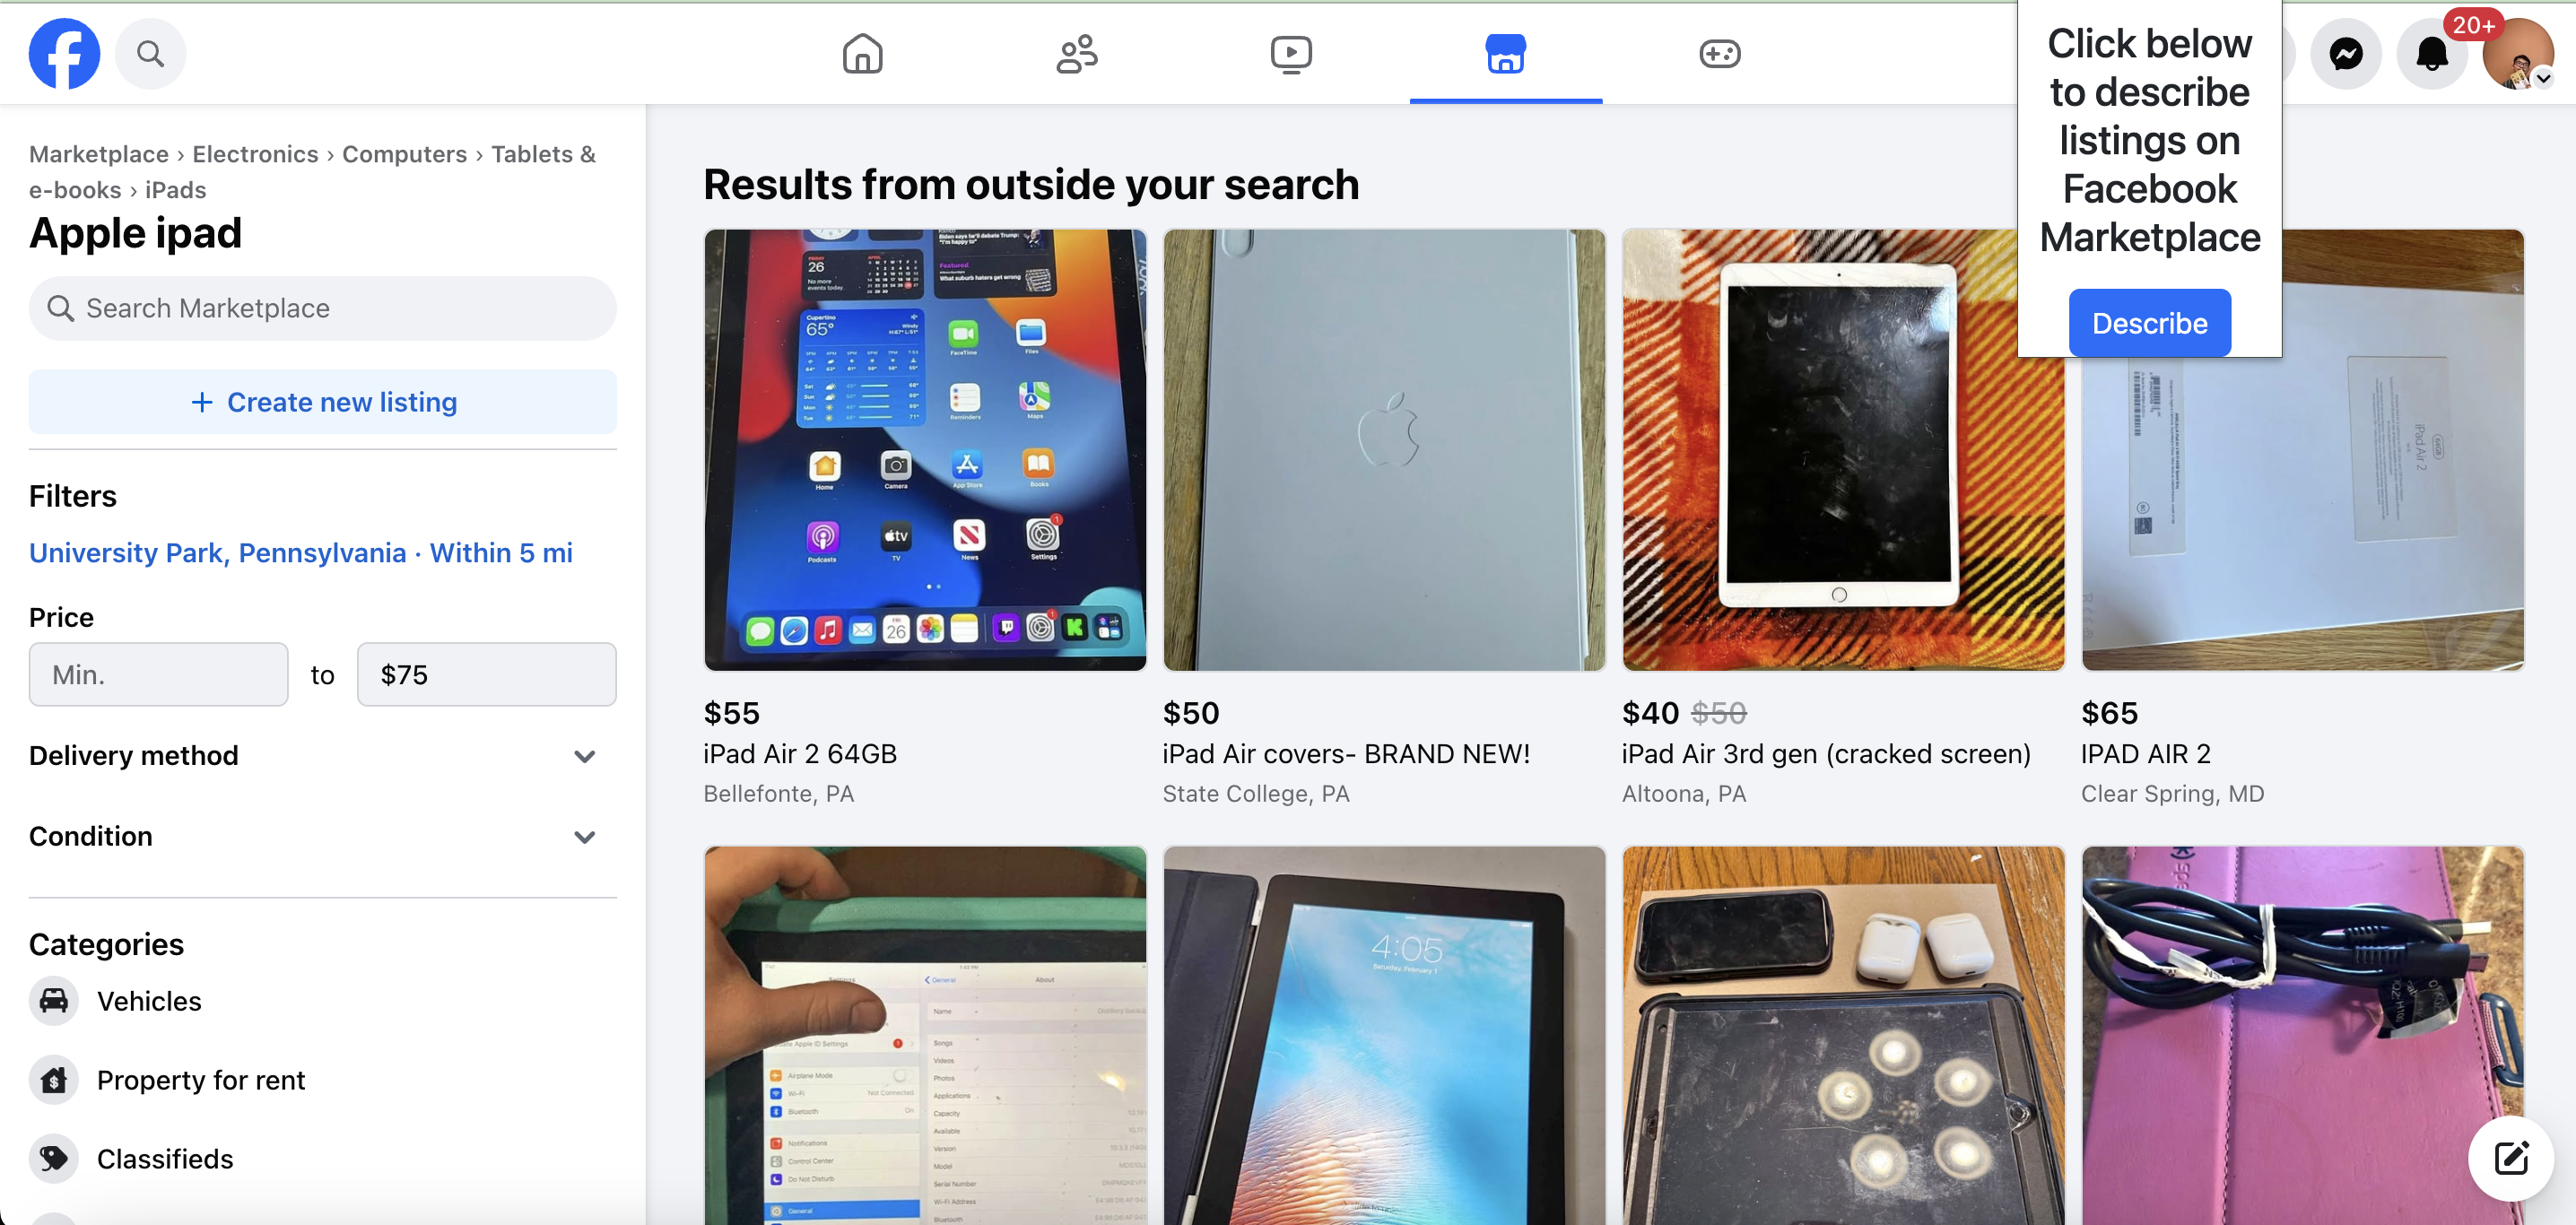Screen dimensions: 2576x1225
Task: Open Messenger chat icon
Action: coord(2345,54)
